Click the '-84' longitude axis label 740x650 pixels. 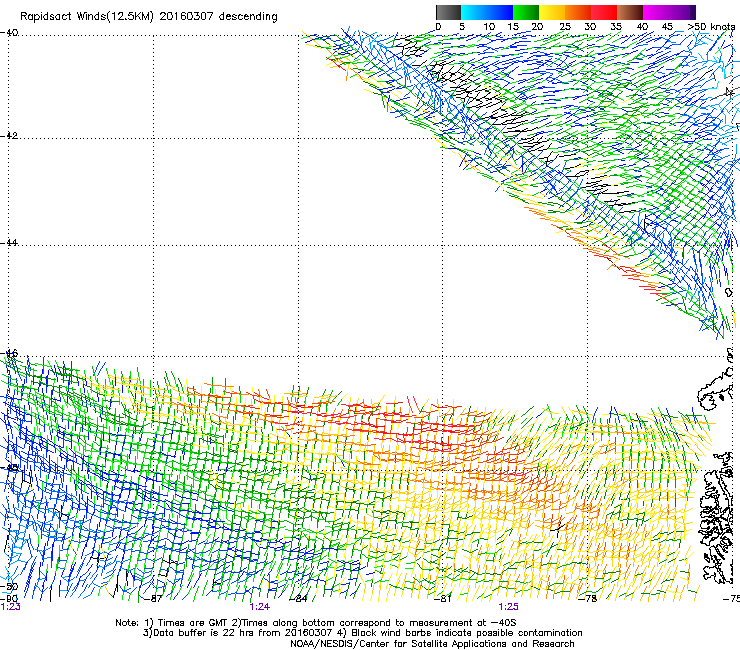[298, 599]
